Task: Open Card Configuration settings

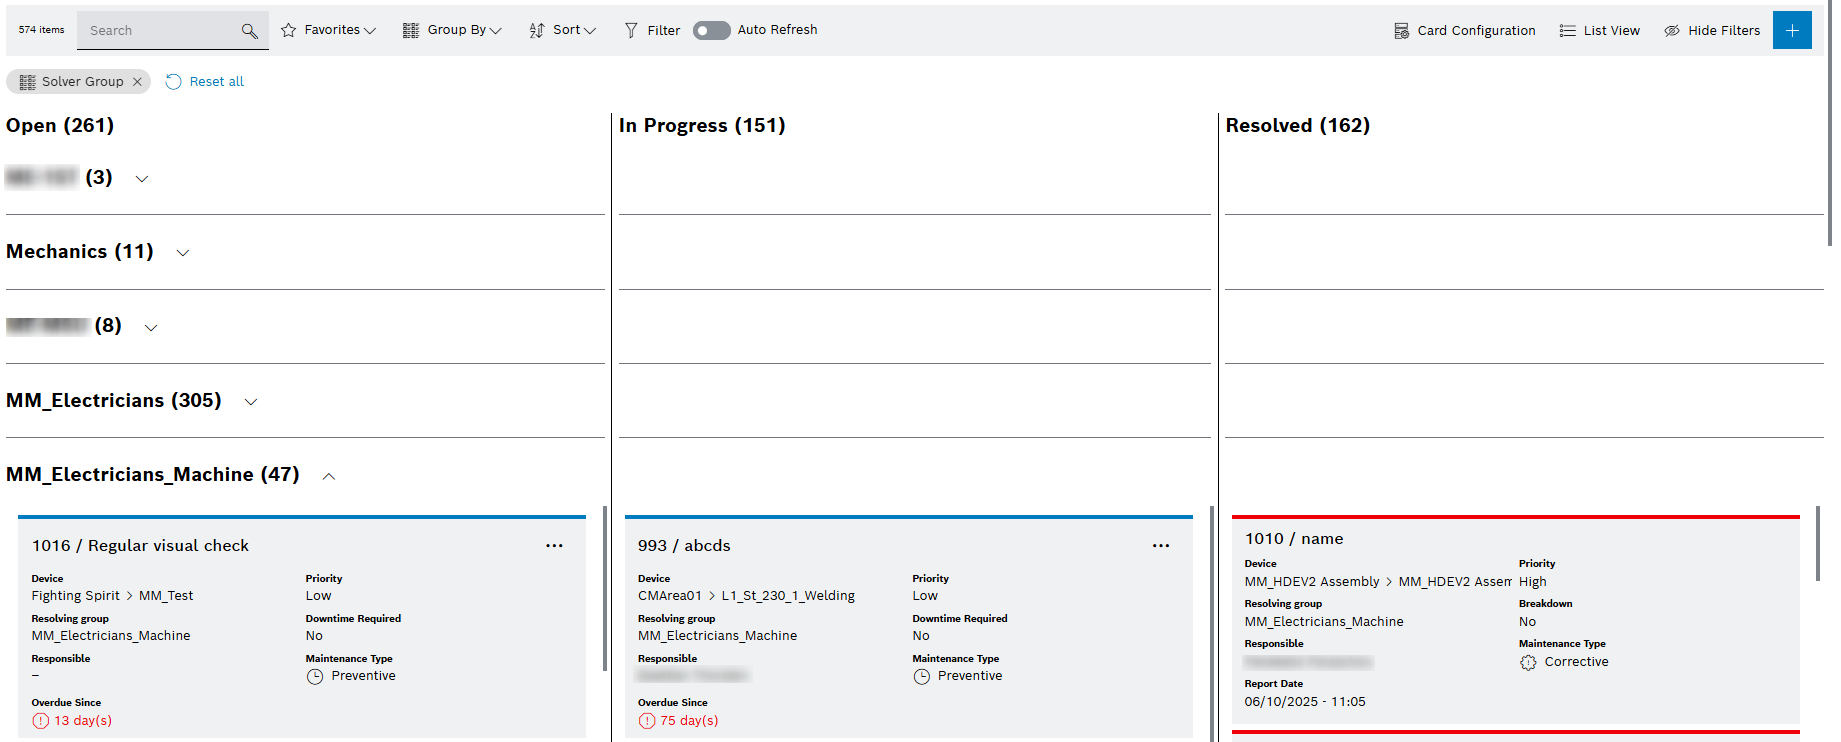Action: tap(1464, 31)
